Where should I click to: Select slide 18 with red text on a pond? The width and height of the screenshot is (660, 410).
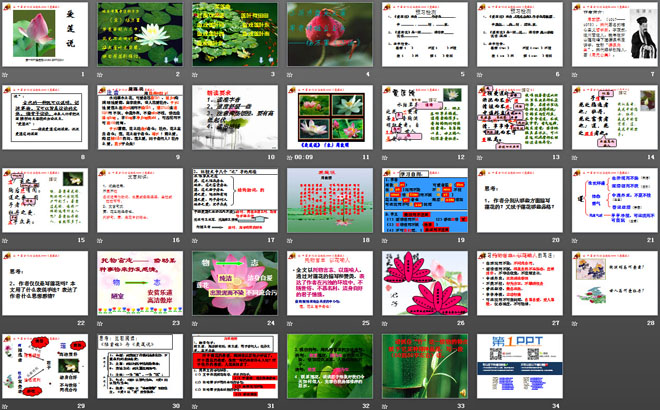(330, 200)
